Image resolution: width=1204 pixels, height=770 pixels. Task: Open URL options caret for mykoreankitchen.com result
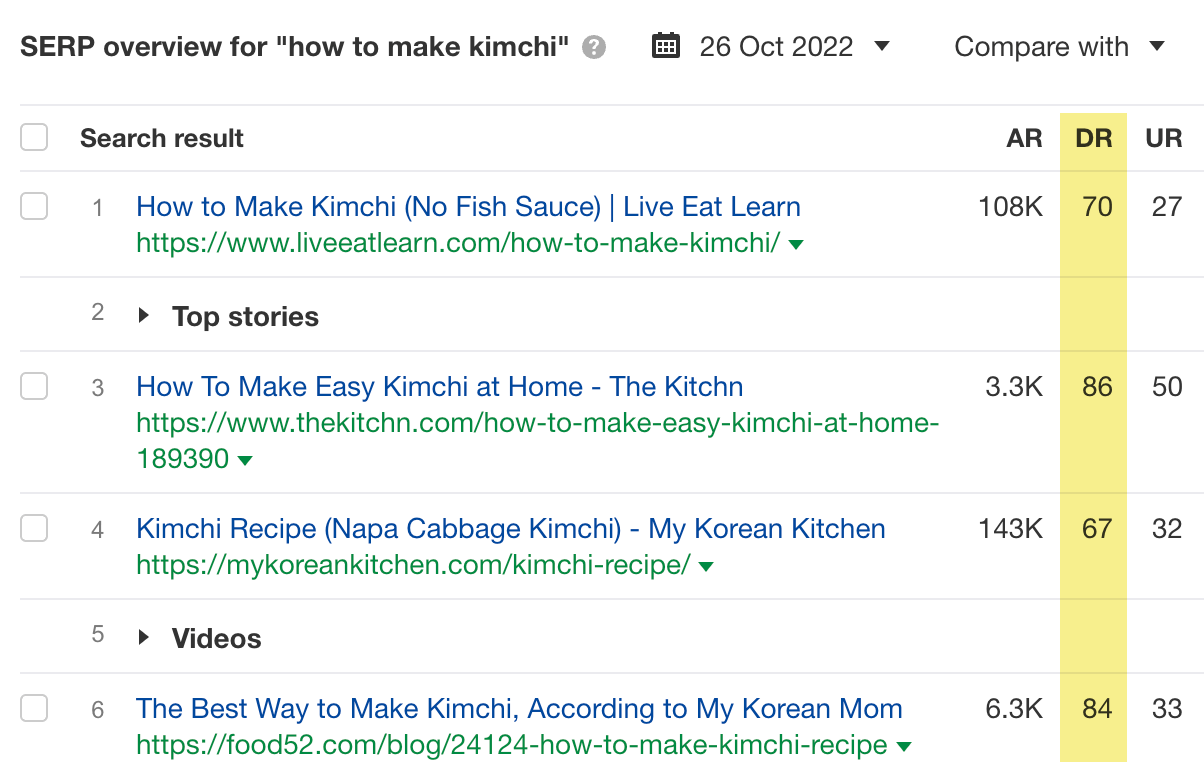[707, 566]
